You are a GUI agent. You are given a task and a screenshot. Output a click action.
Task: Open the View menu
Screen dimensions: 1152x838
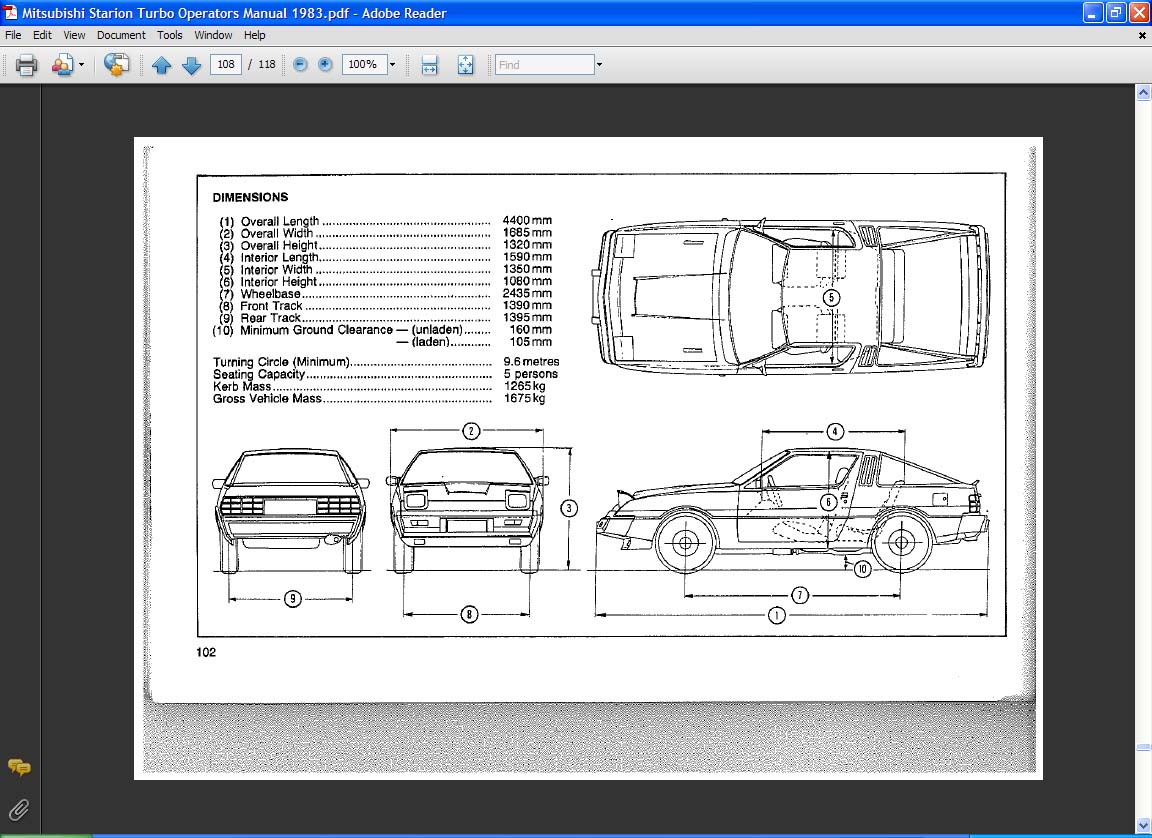pyautogui.click(x=73, y=35)
